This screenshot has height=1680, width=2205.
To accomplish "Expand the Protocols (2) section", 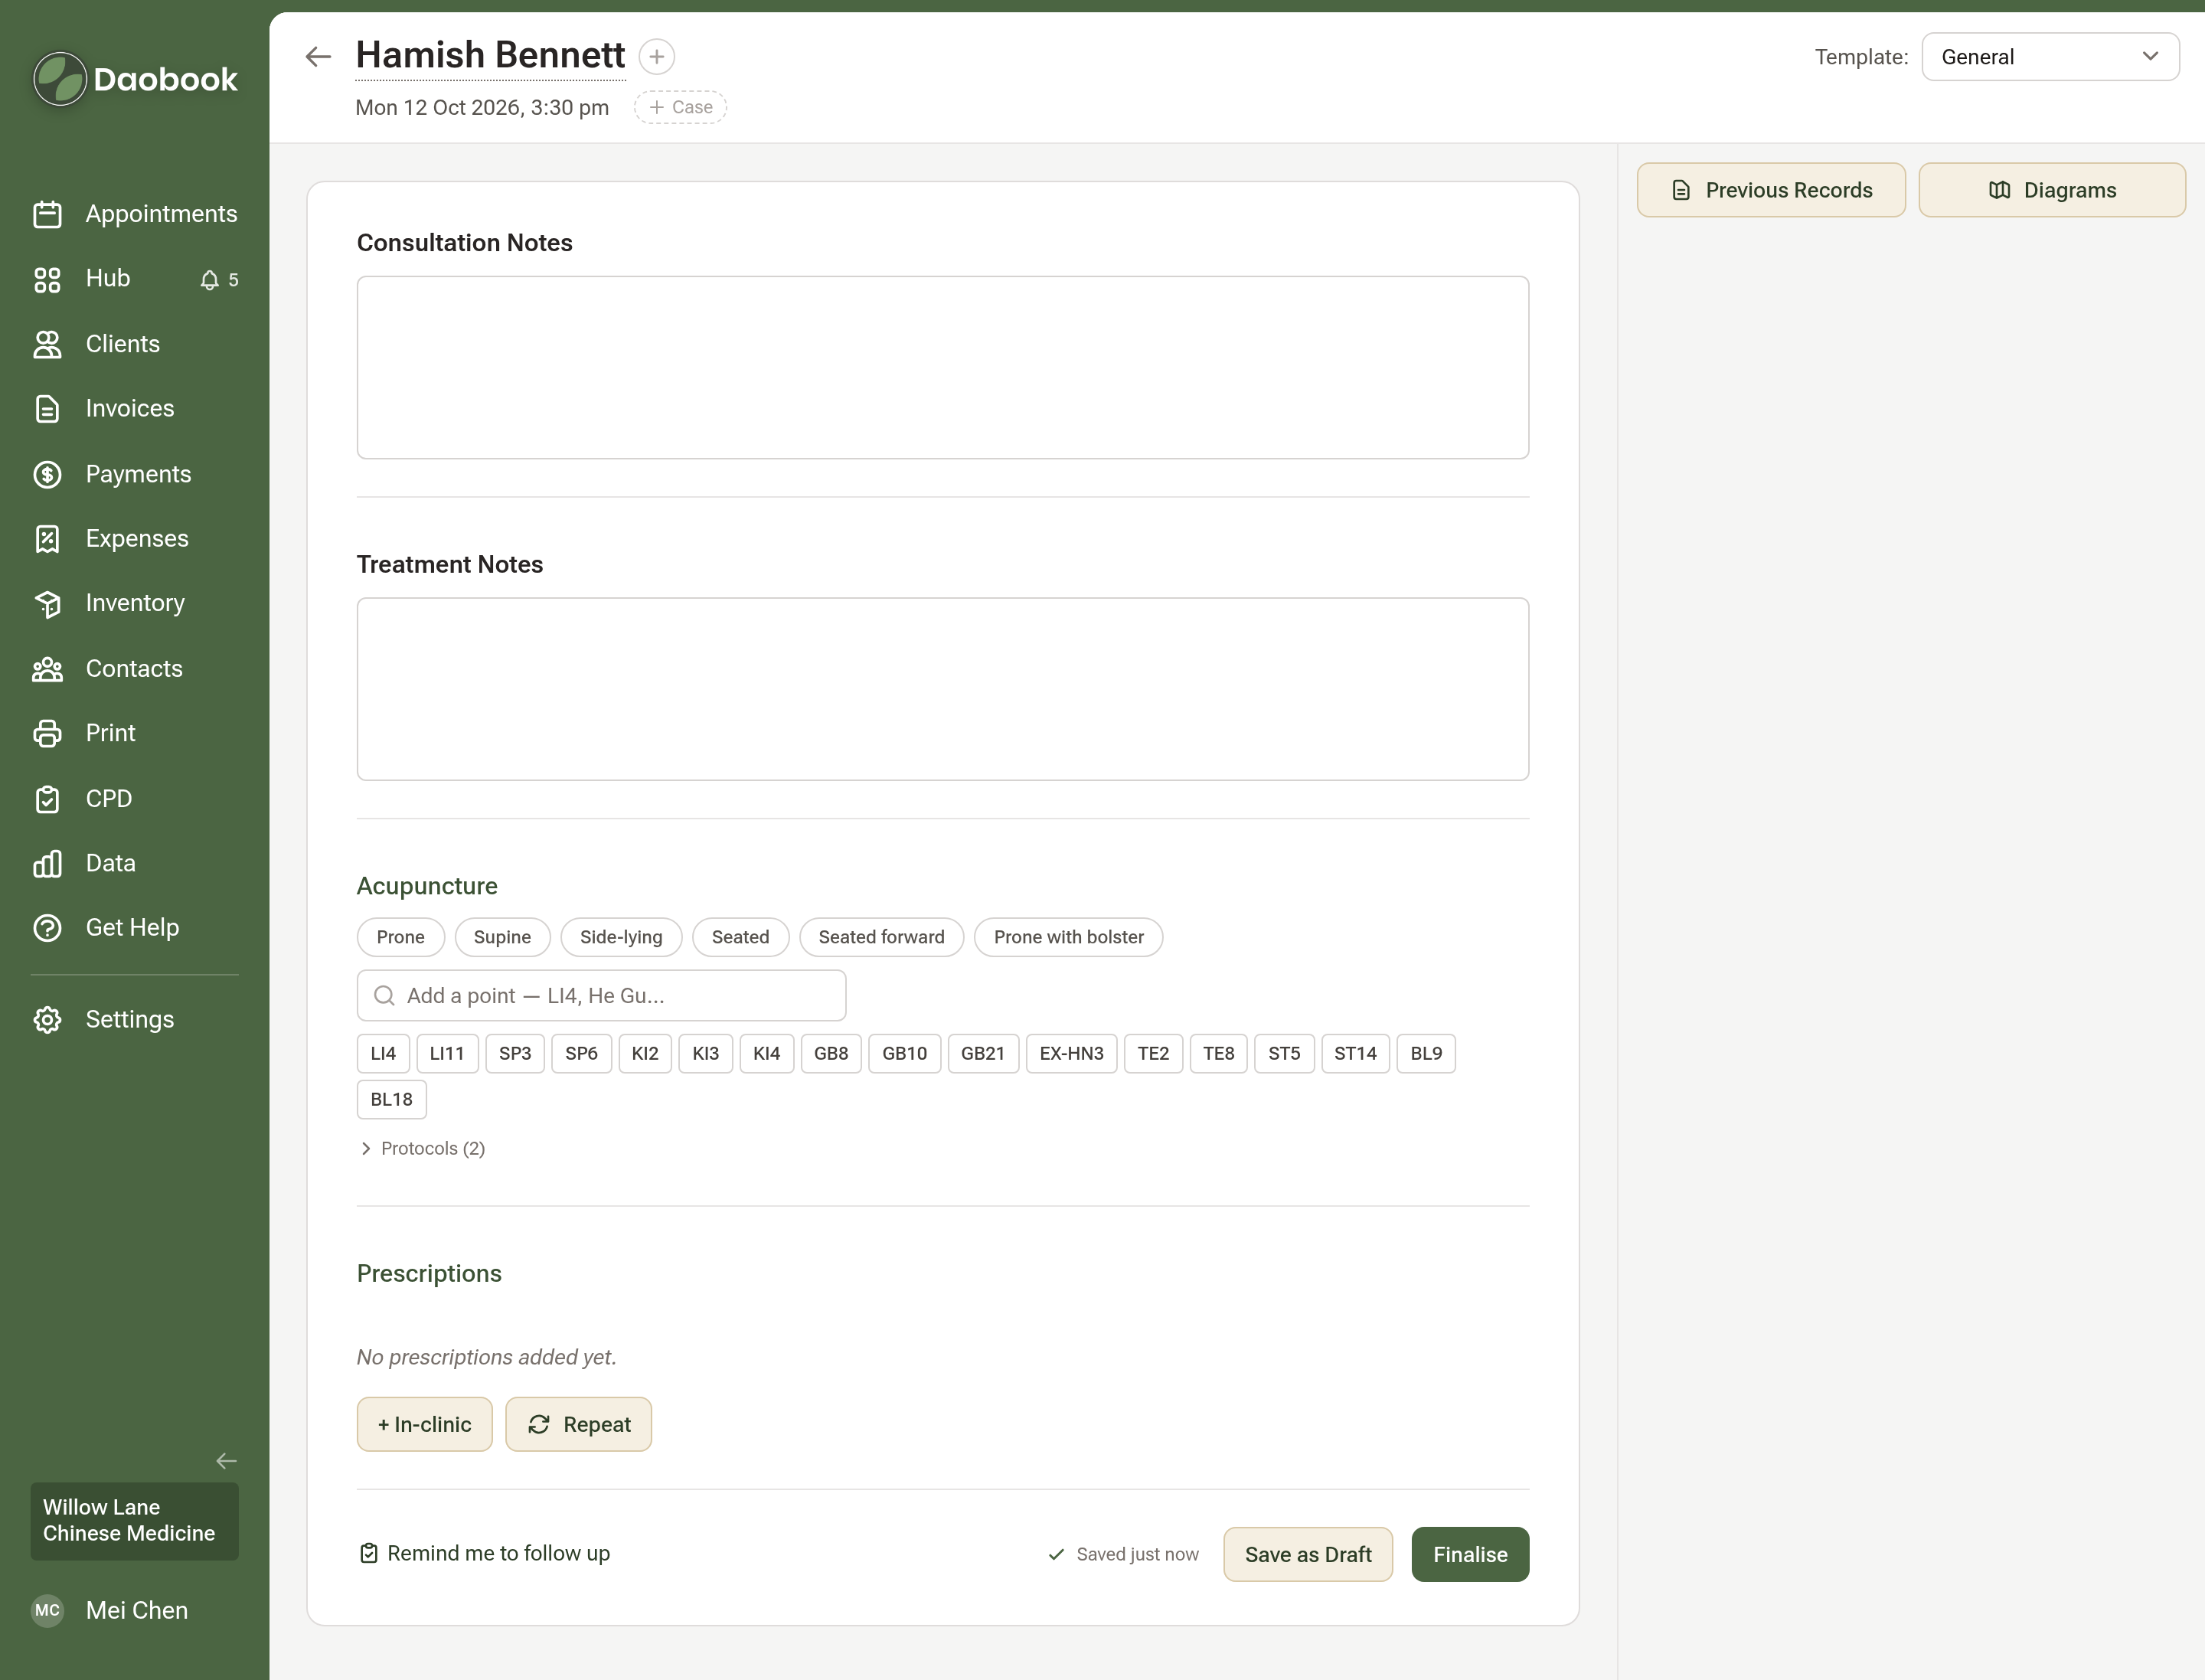I will click(x=421, y=1148).
